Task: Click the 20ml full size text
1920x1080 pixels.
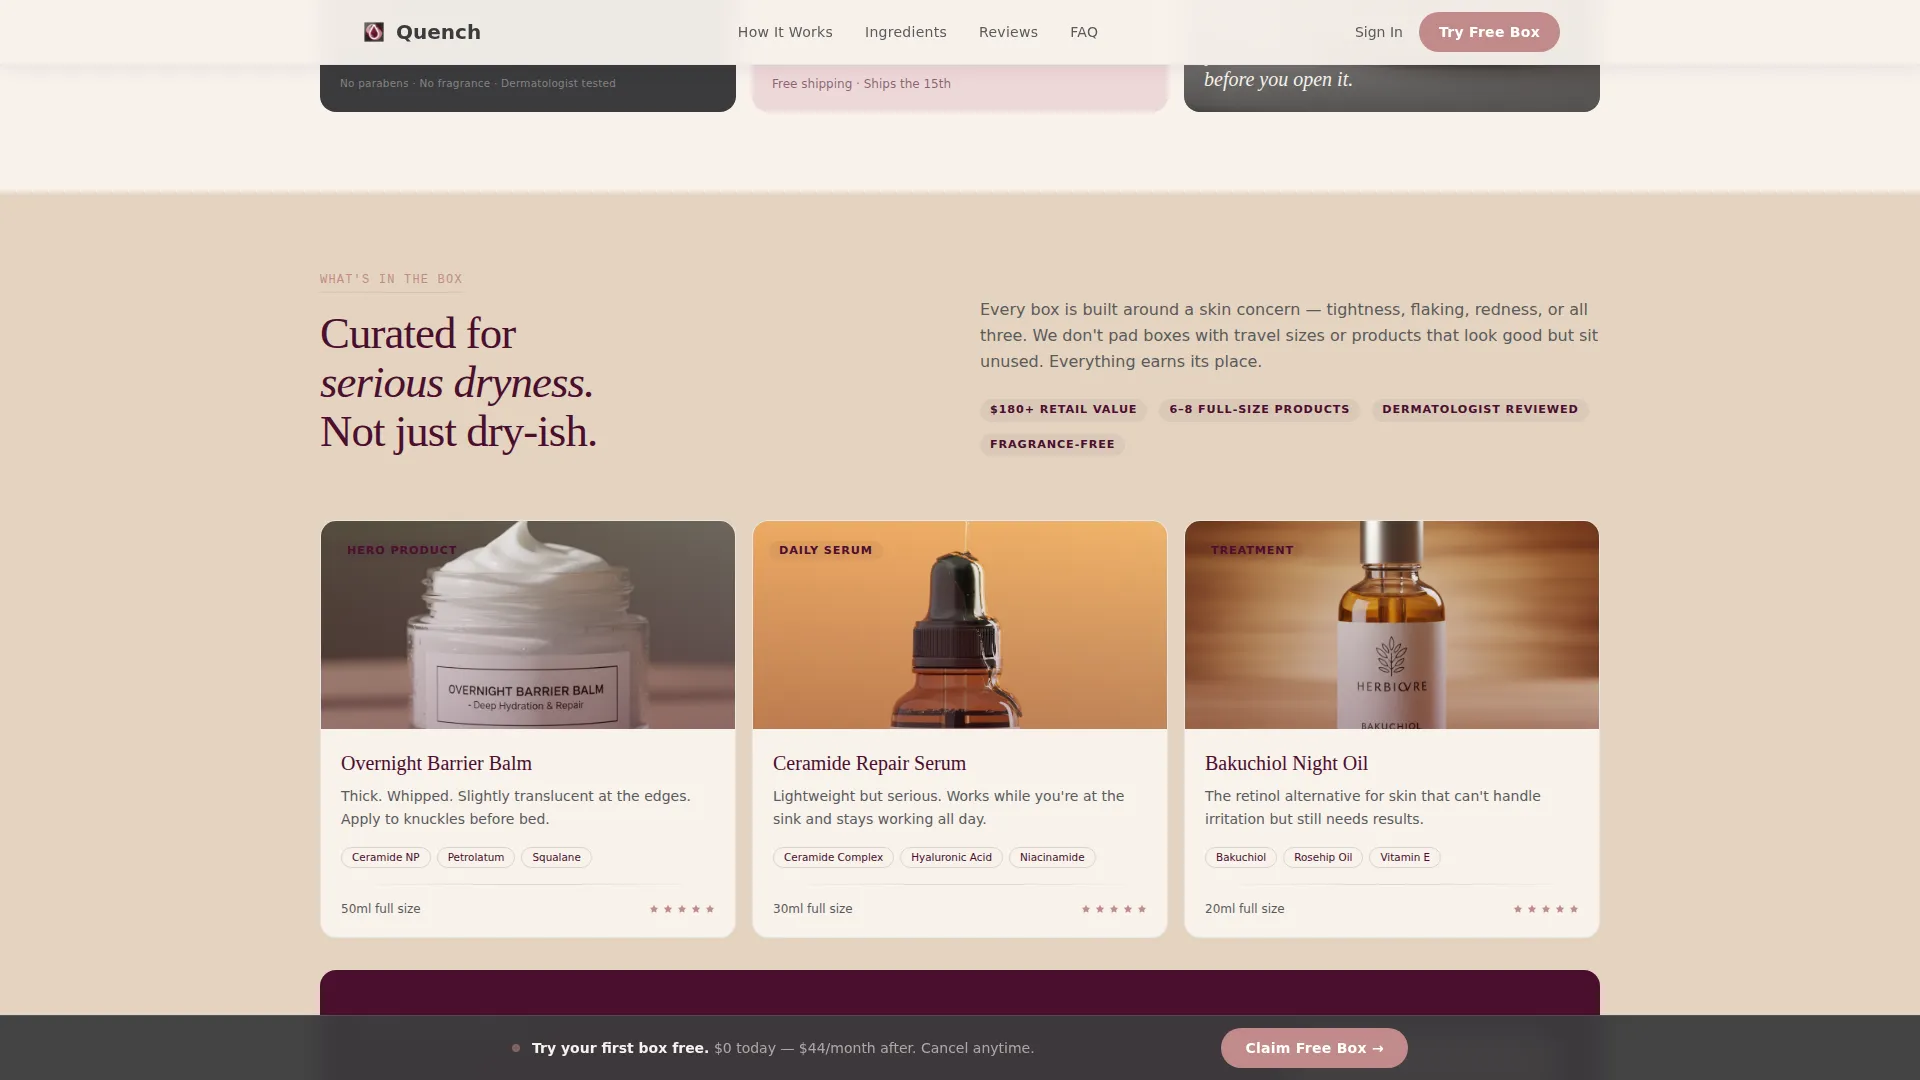Action: click(1245, 909)
